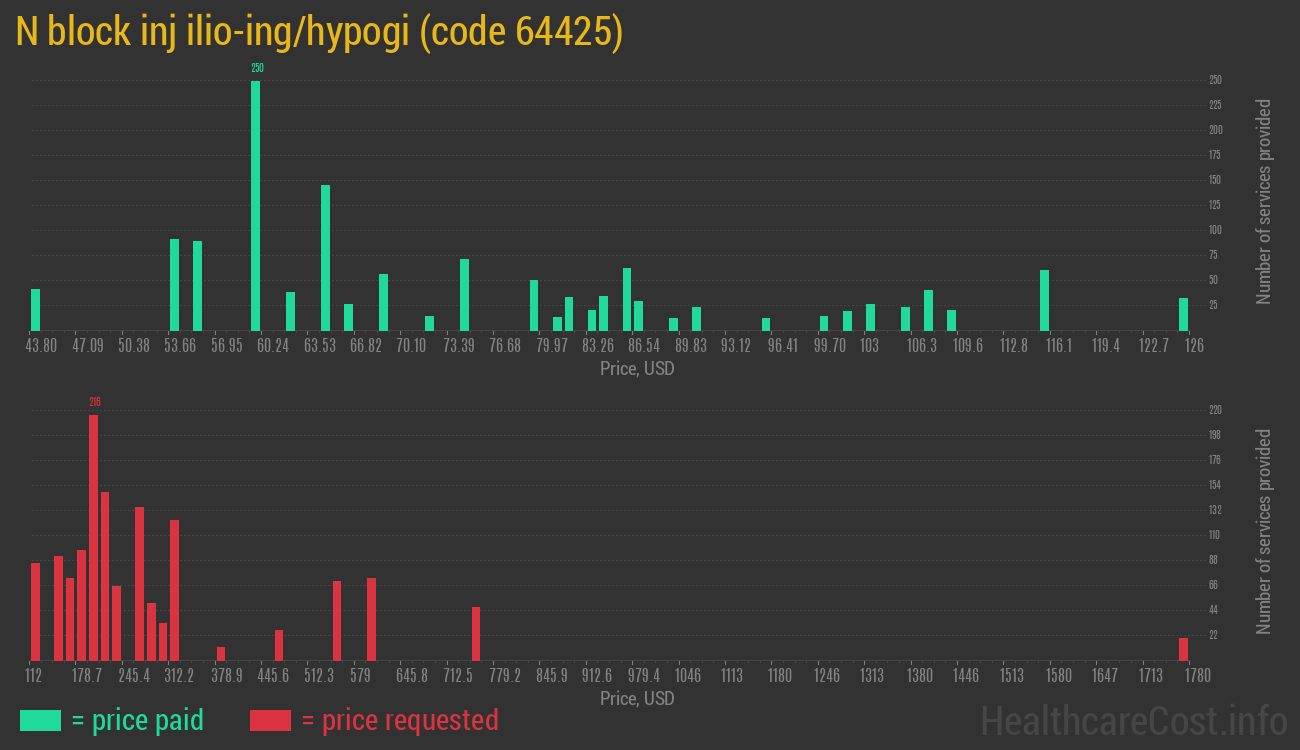Click the 'Number of services provided' bottom axis title
The height and width of the screenshot is (750, 1300).
click(1263, 530)
